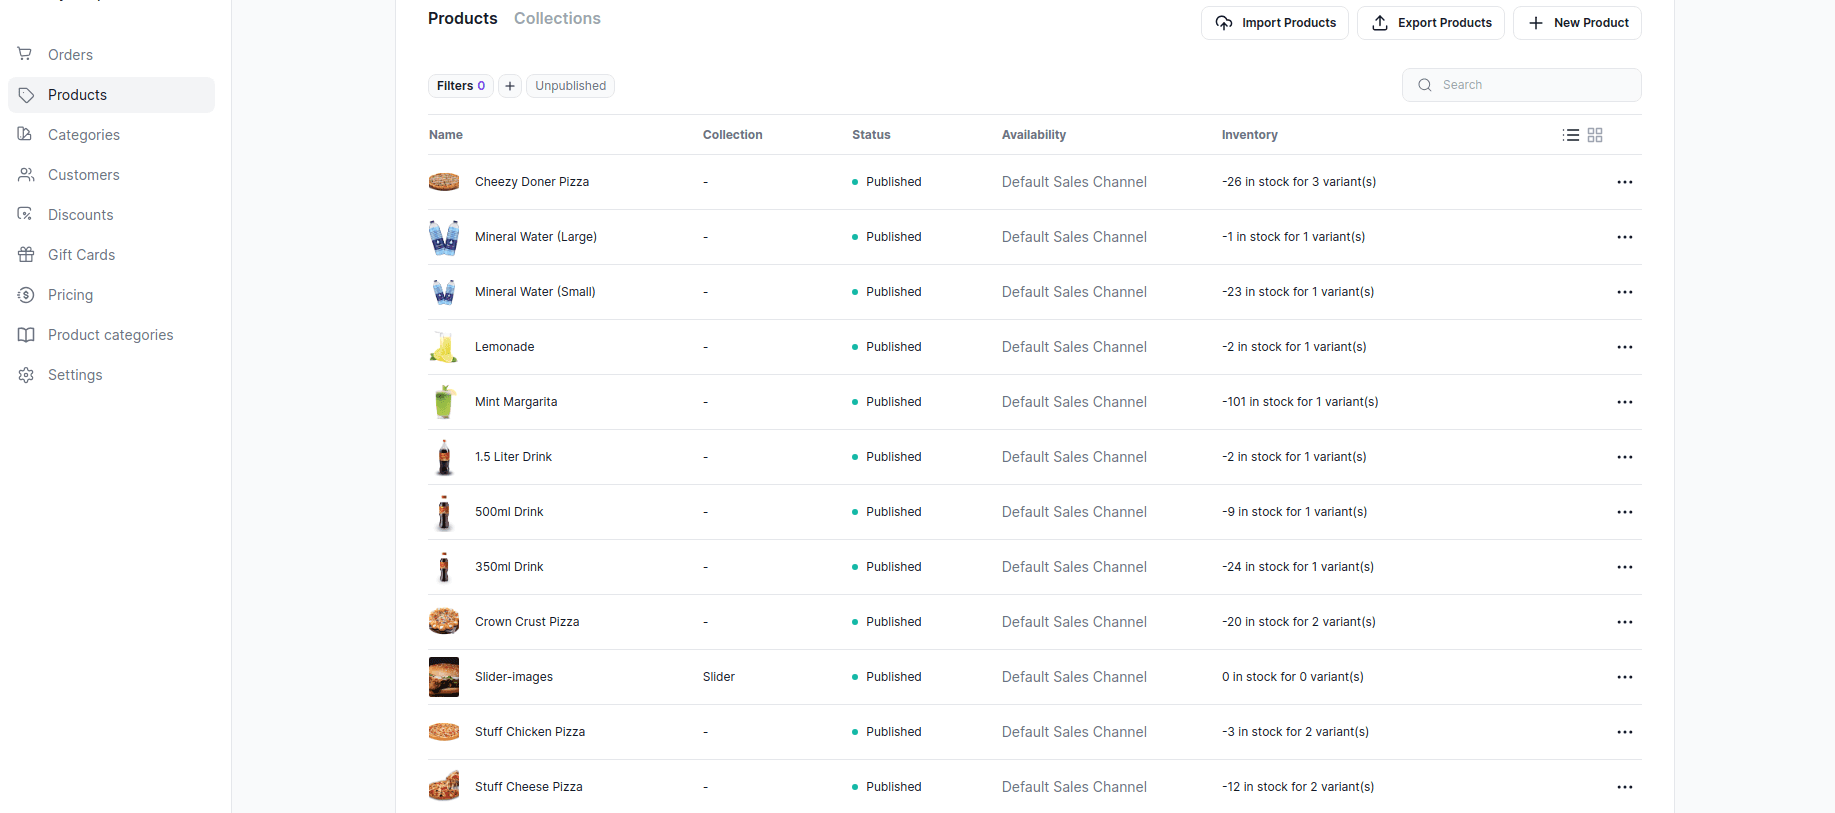This screenshot has width=1835, height=813.
Task: Open actions menu for Mineral Water (Small)
Action: 1625,292
